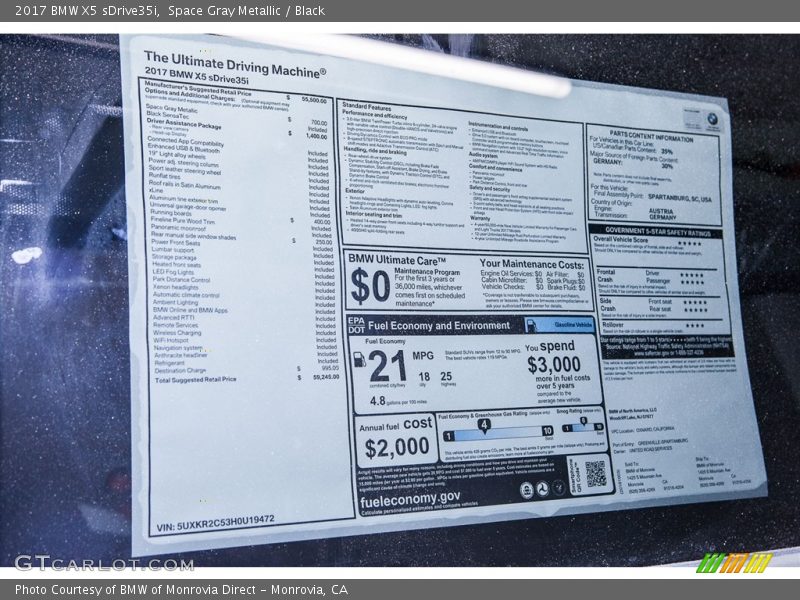Viewport: 800px width, 600px height.
Task: Click 'LED Fog Lights' option line
Action: (173, 272)
